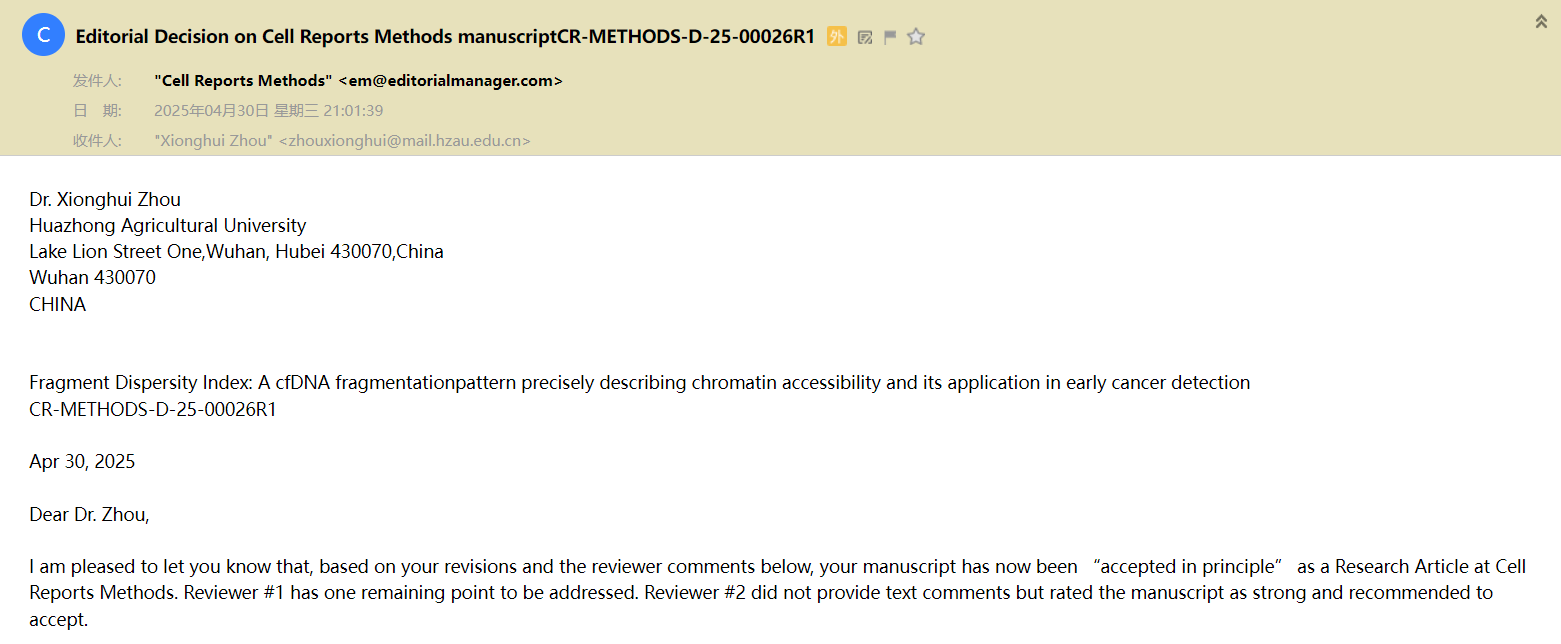The width and height of the screenshot is (1561, 644).
Task: Click the email subject Editorial Decision title
Action: click(x=445, y=37)
